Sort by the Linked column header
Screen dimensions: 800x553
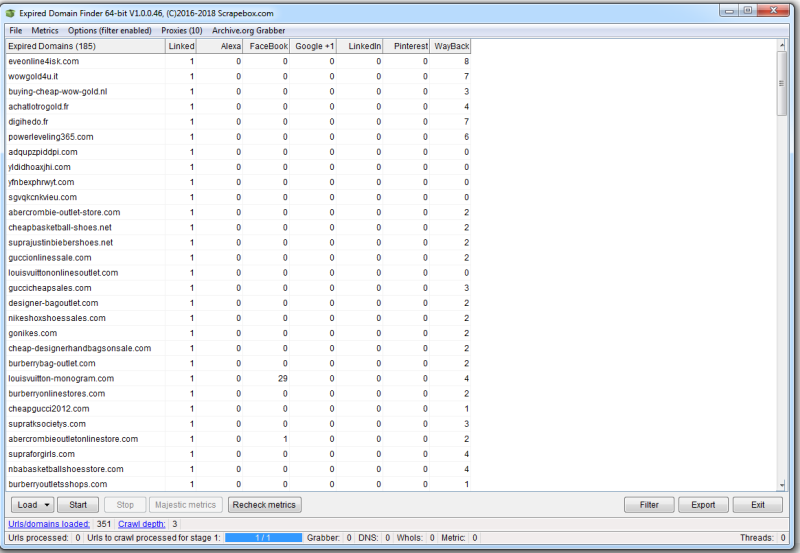pyautogui.click(x=181, y=46)
